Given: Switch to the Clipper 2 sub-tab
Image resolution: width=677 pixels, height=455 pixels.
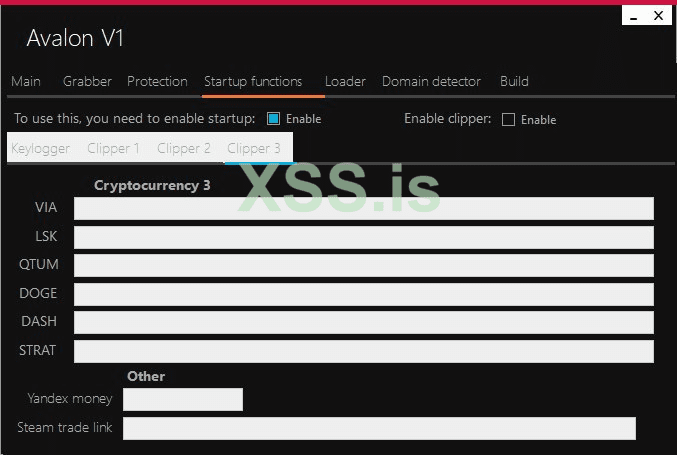Looking at the screenshot, I should [183, 149].
